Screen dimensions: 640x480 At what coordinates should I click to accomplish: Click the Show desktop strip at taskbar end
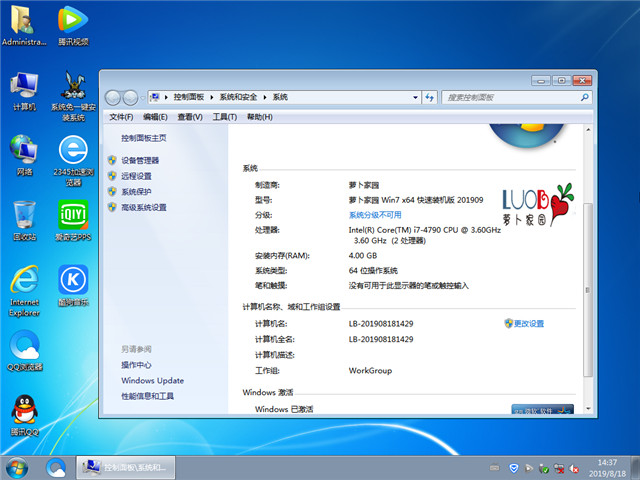point(636,468)
